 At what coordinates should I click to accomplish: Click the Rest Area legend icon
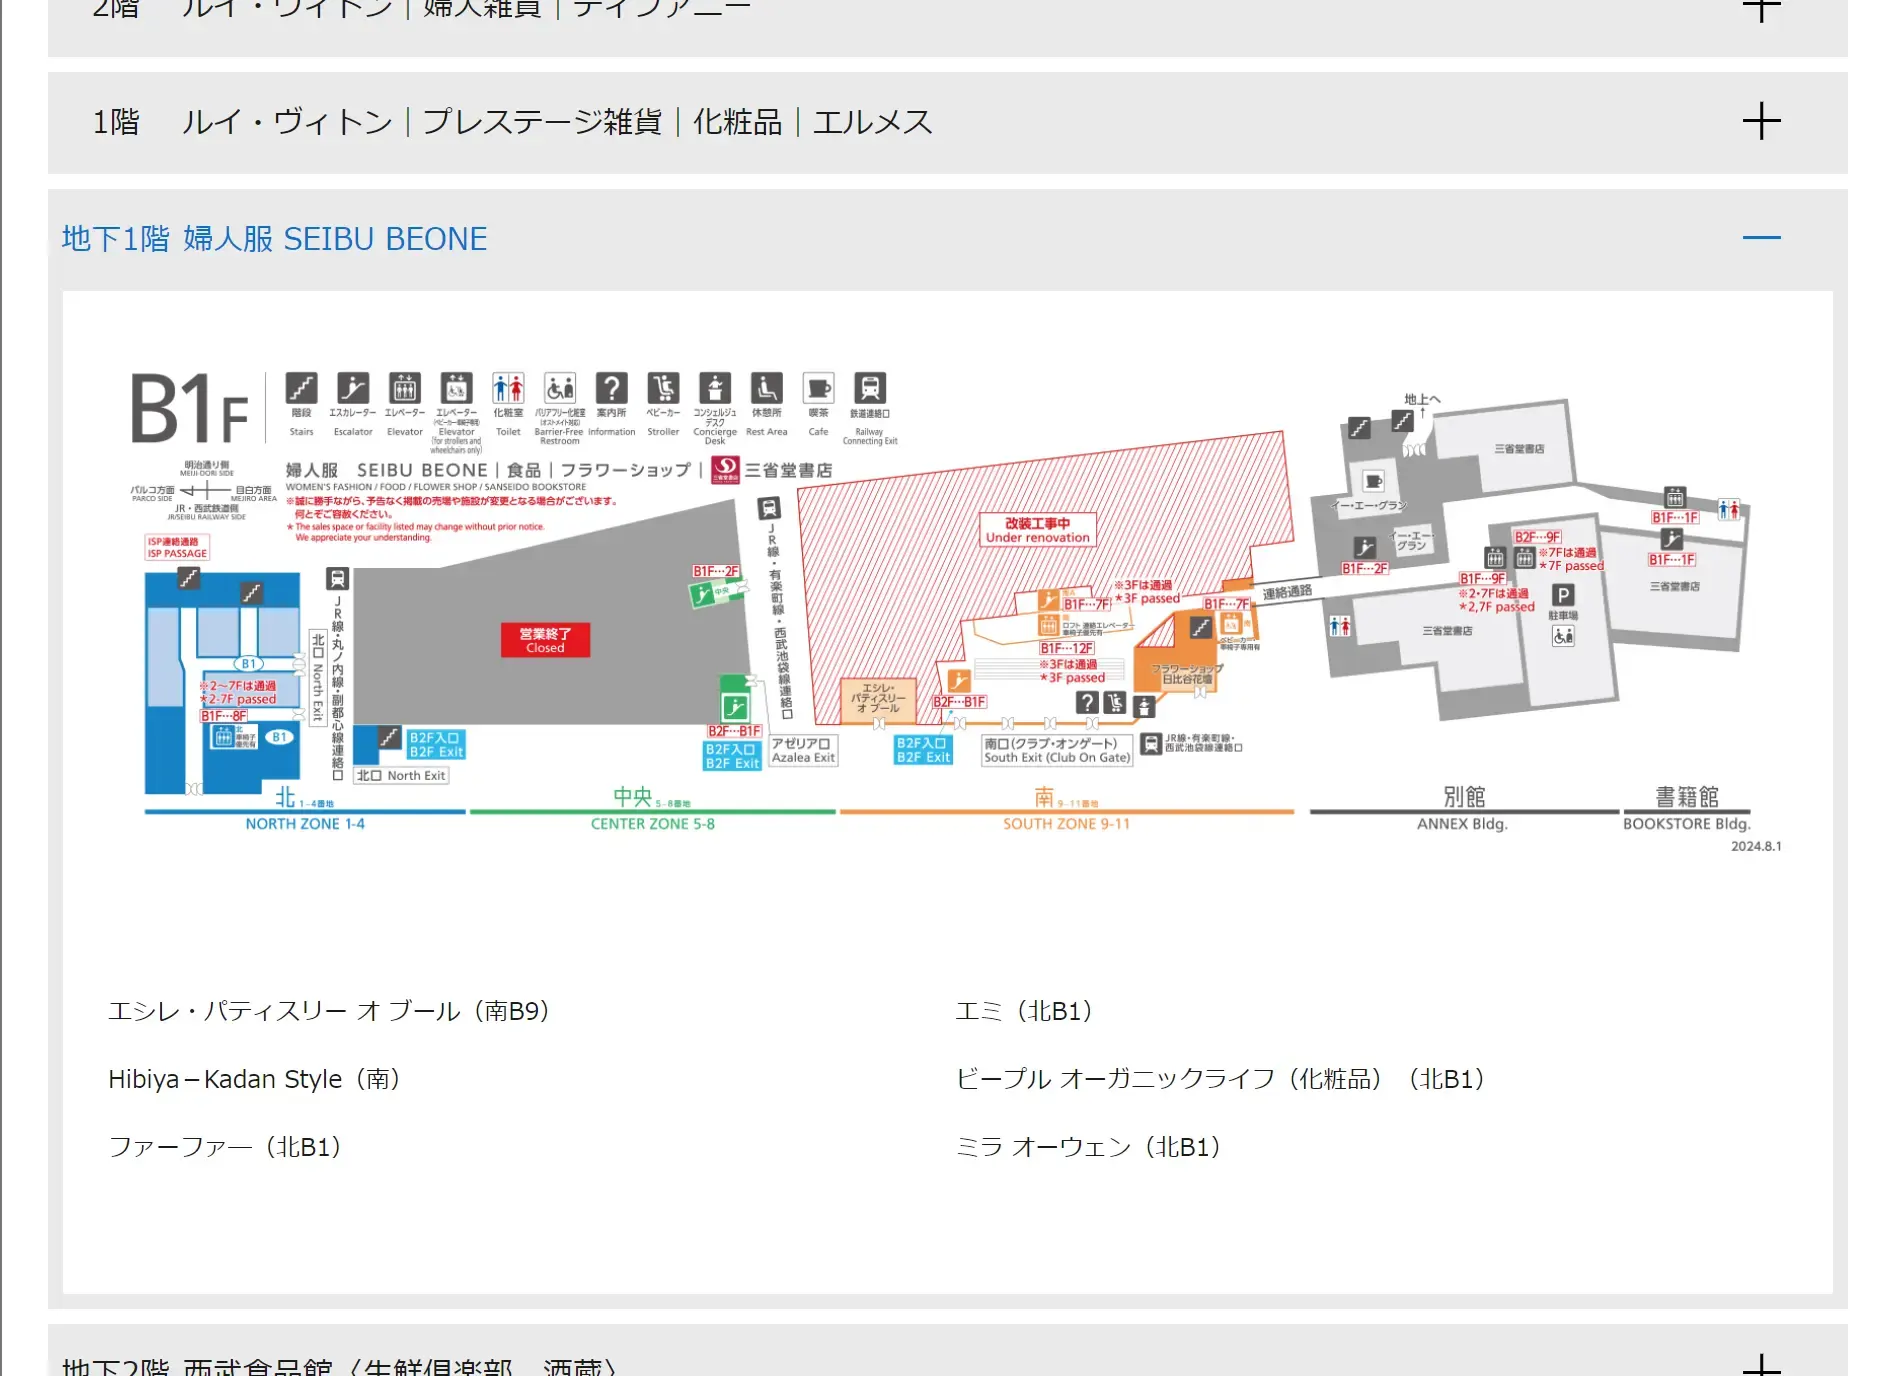pos(766,389)
